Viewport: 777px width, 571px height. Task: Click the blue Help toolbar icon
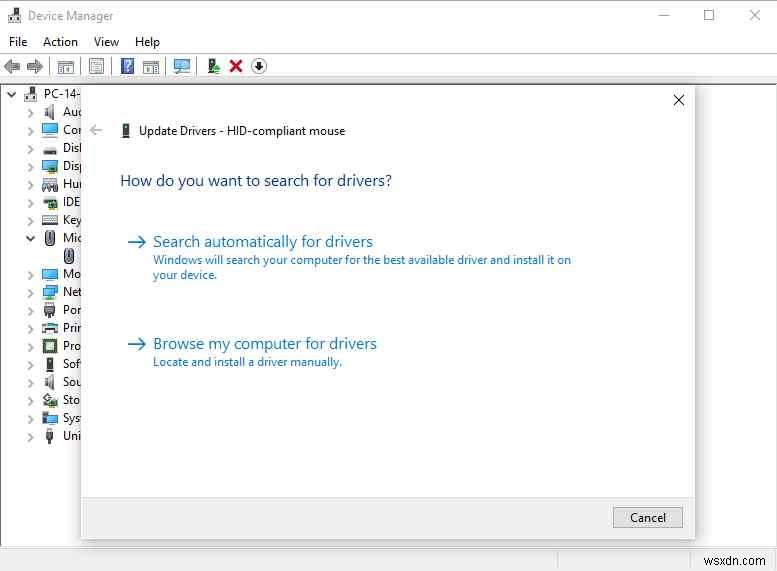pyautogui.click(x=127, y=66)
